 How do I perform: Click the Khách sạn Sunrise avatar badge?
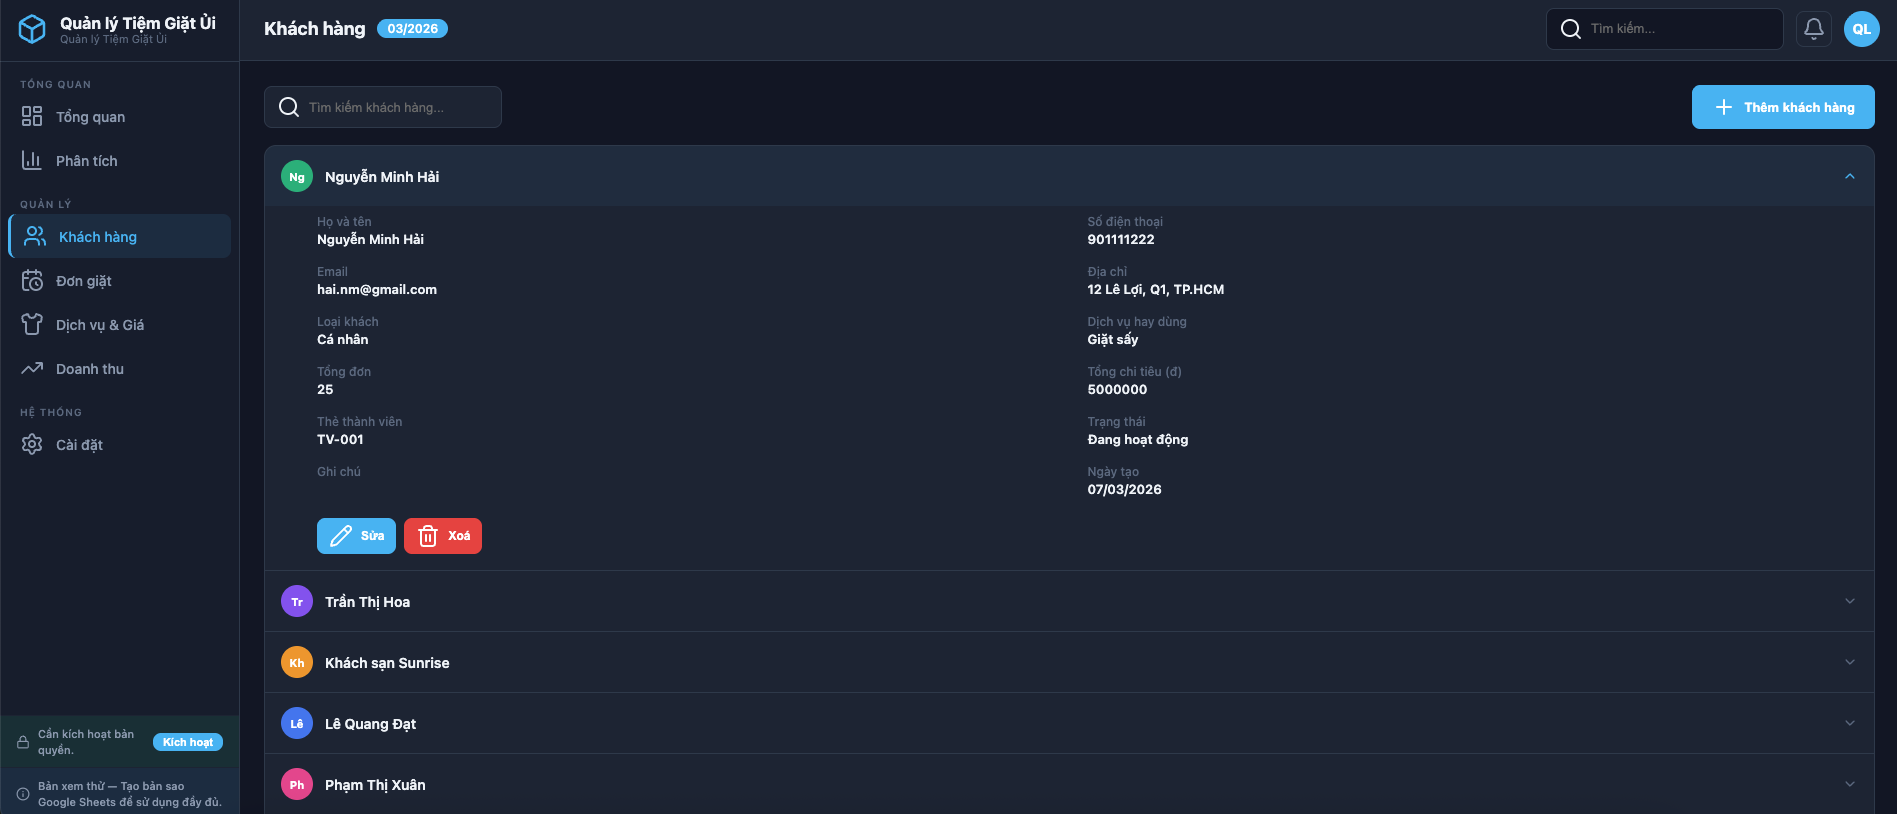click(x=297, y=663)
